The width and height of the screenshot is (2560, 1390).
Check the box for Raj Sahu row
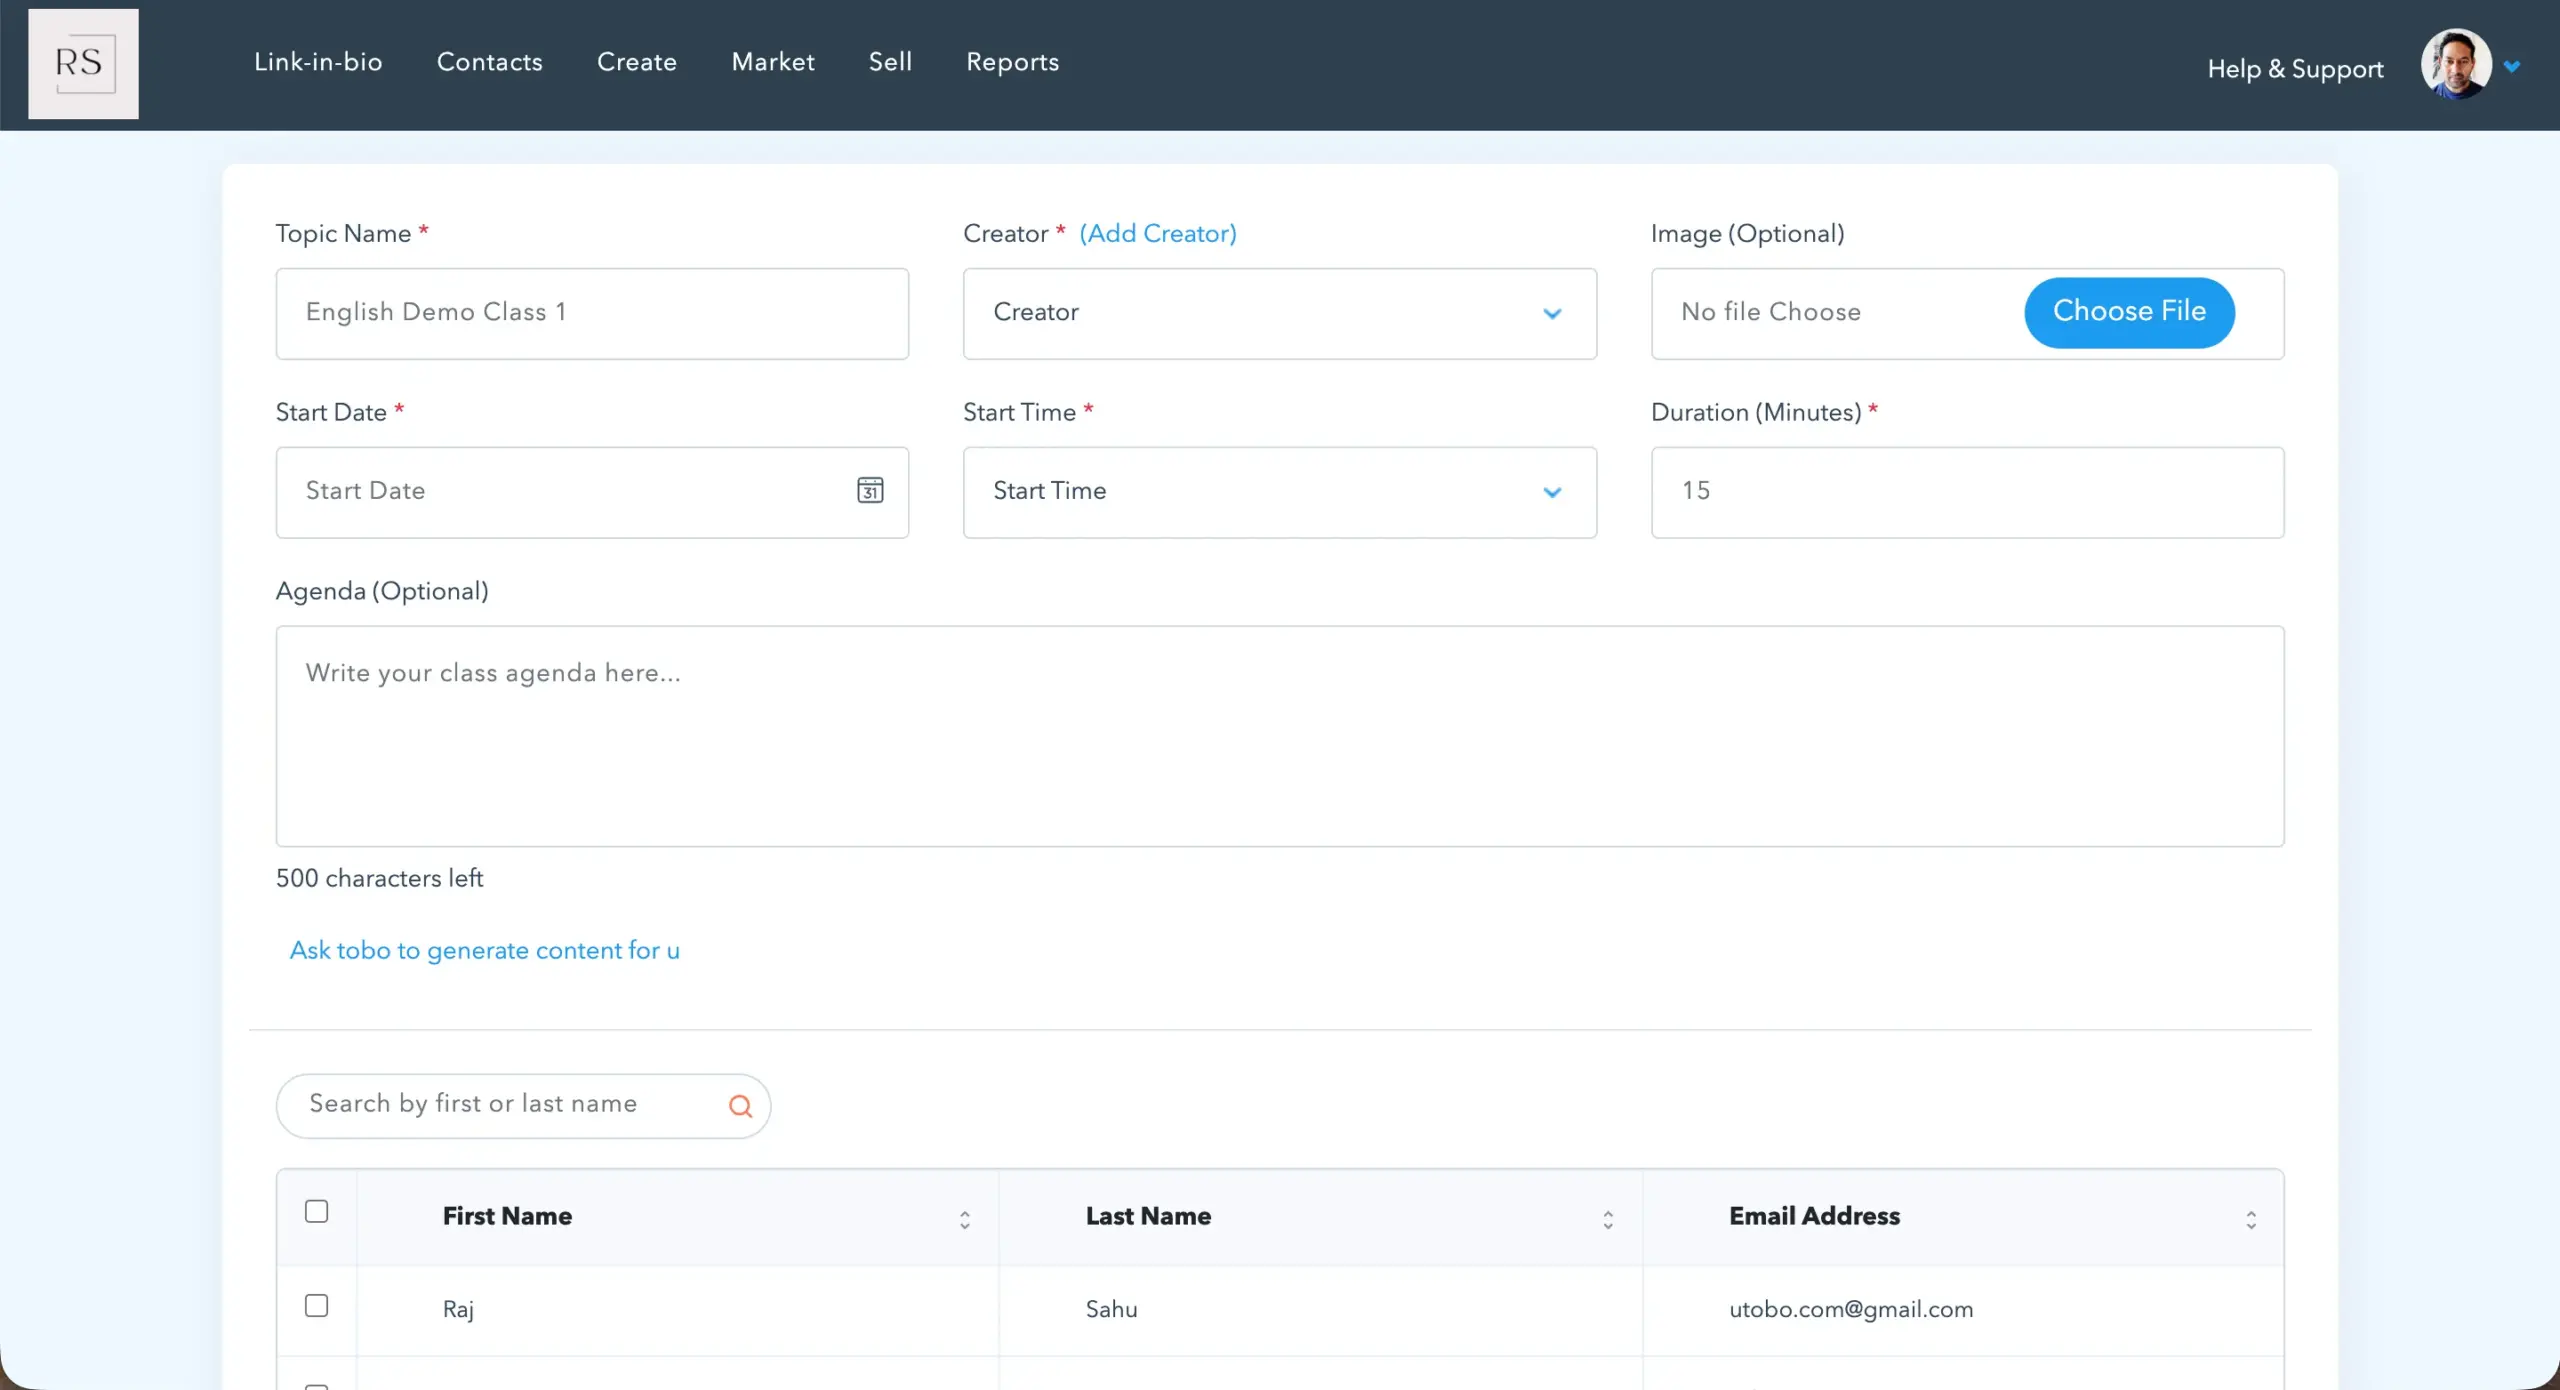click(x=316, y=1306)
